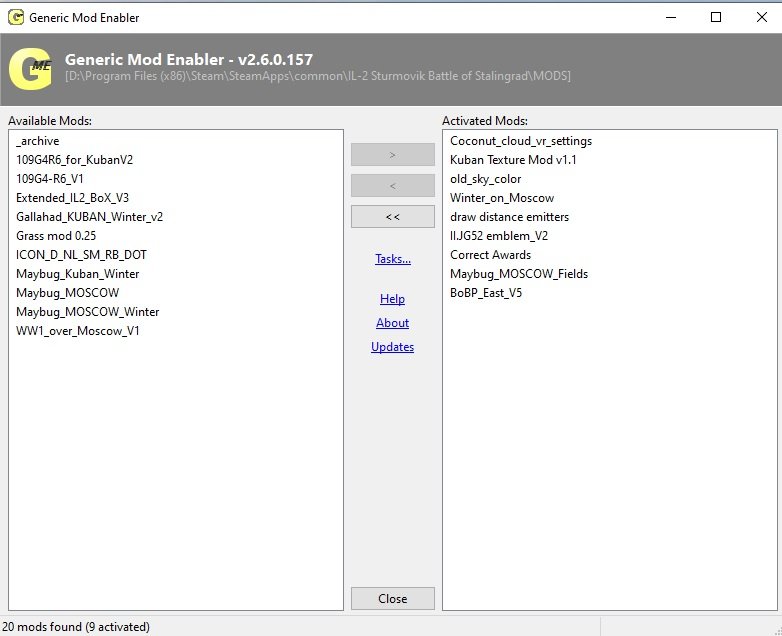This screenshot has width=782, height=636.
Task: Minimize the Generic Mod Enabler window
Action: (671, 17)
